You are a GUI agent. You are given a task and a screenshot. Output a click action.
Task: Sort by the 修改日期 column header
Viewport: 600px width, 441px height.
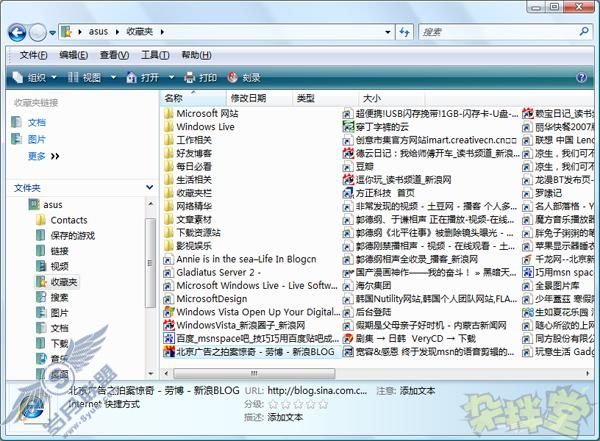[259, 98]
